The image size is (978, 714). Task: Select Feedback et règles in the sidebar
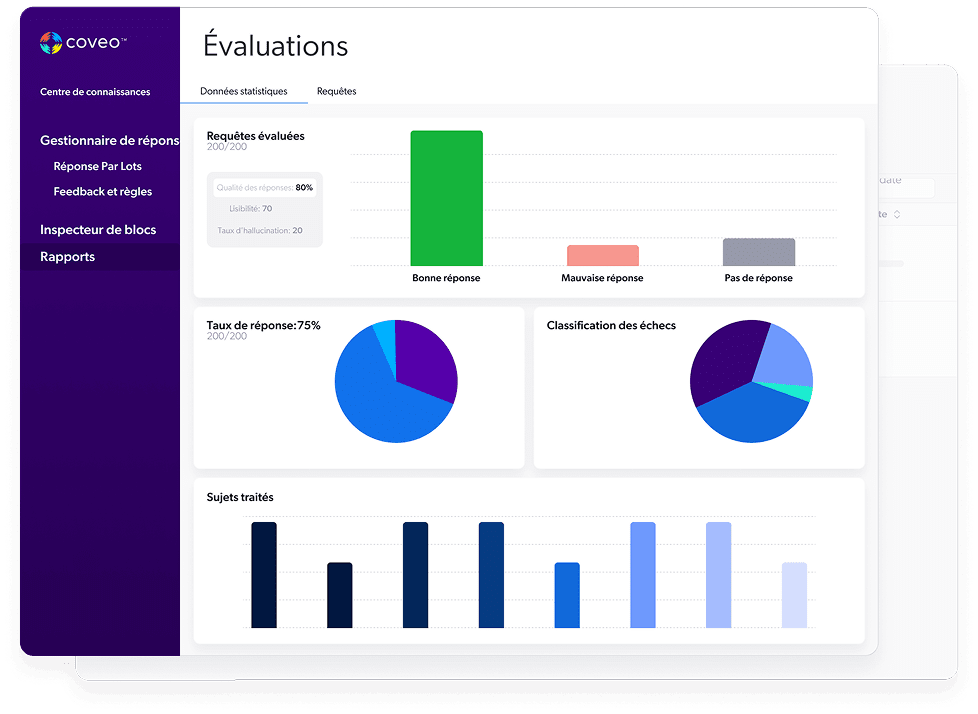(102, 191)
